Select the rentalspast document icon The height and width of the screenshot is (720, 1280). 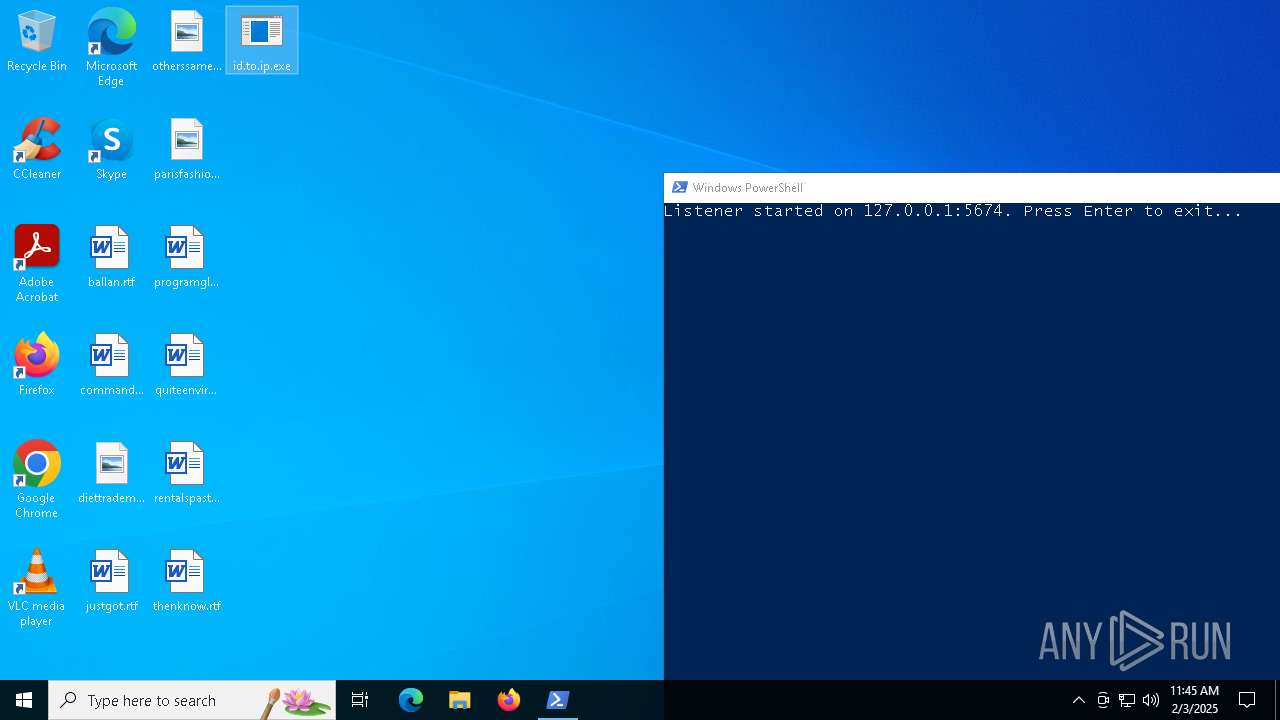point(187,473)
